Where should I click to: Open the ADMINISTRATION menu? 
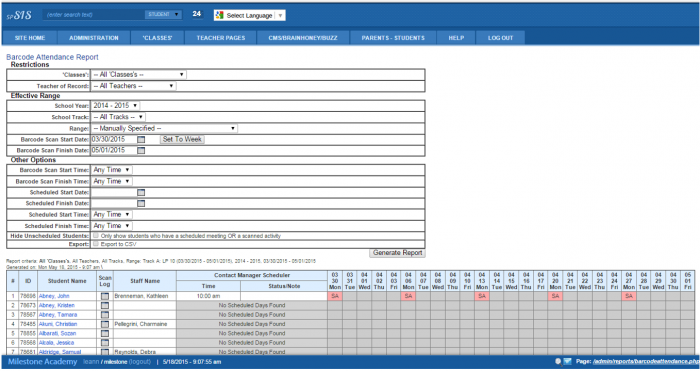point(94,38)
